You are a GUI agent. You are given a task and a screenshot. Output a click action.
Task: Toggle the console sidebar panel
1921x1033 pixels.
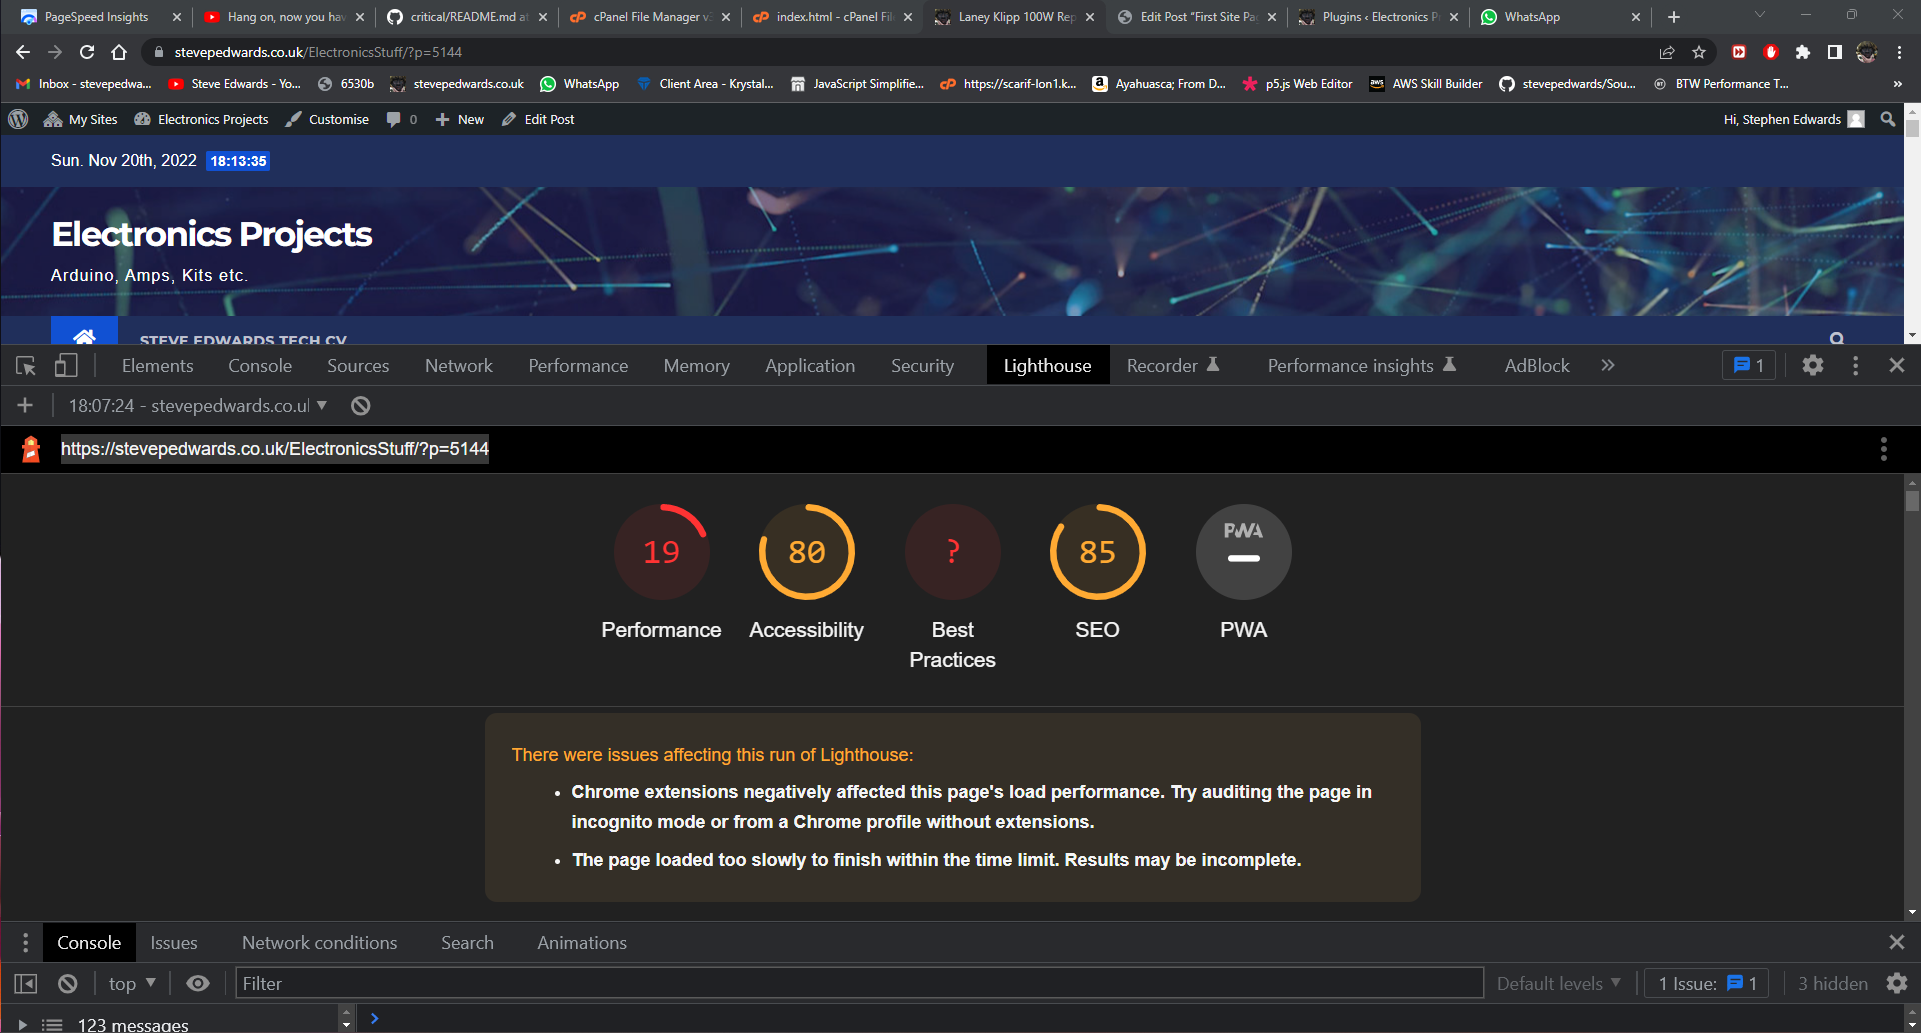26,984
